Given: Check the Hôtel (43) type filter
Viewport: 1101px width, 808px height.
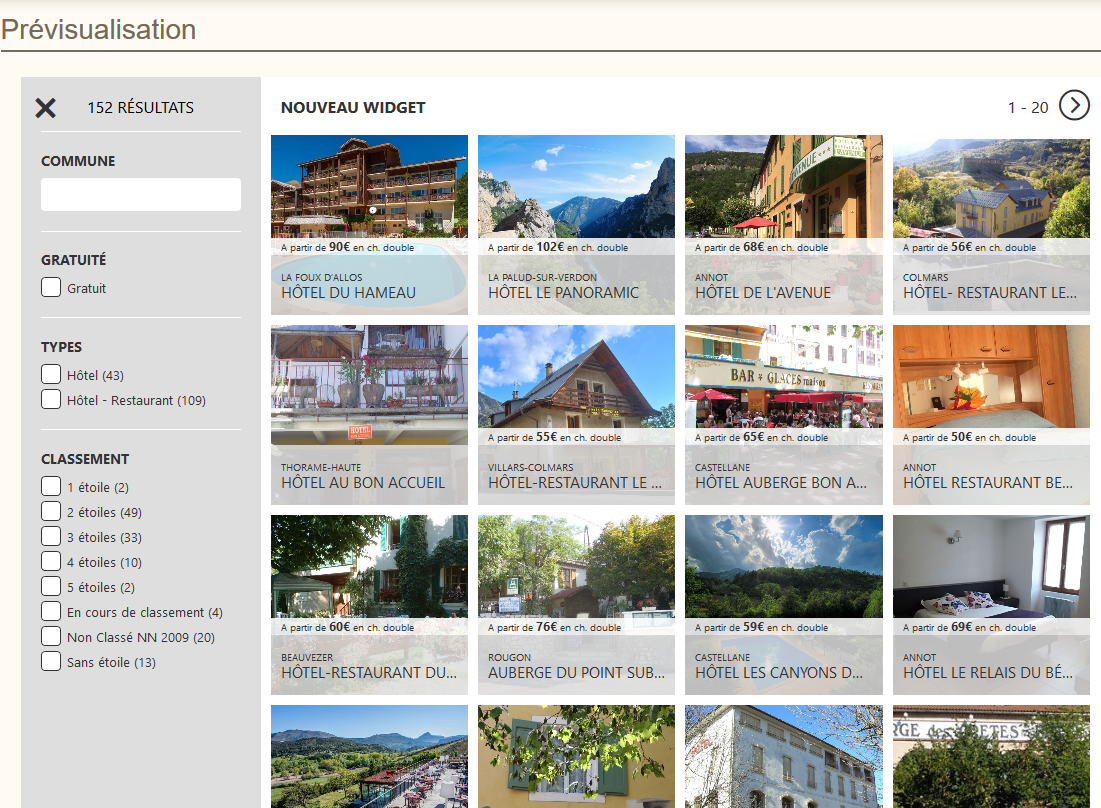Looking at the screenshot, I should click(51, 374).
